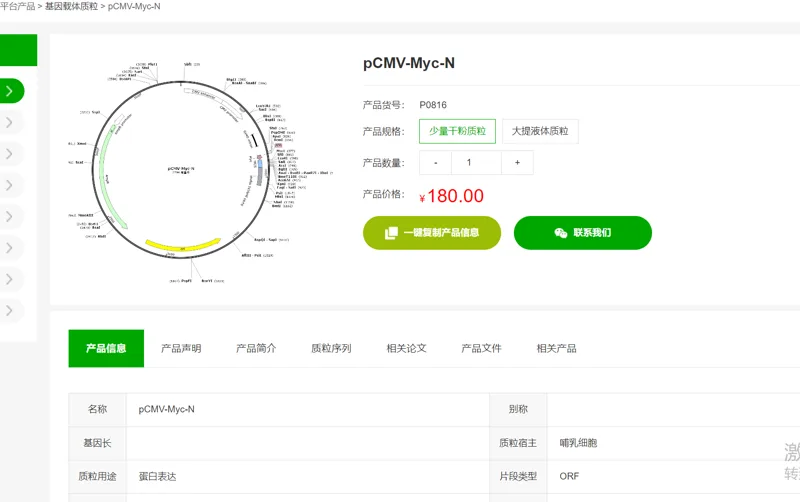
Task: Click the 联系我们 button
Action: click(x=583, y=233)
